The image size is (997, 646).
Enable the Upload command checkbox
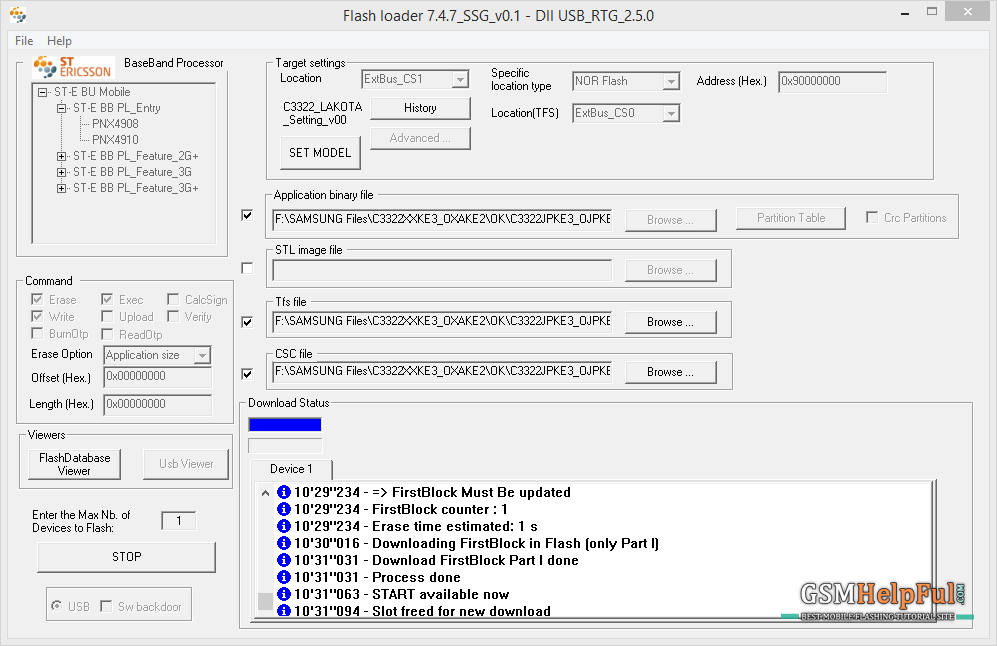click(x=107, y=316)
